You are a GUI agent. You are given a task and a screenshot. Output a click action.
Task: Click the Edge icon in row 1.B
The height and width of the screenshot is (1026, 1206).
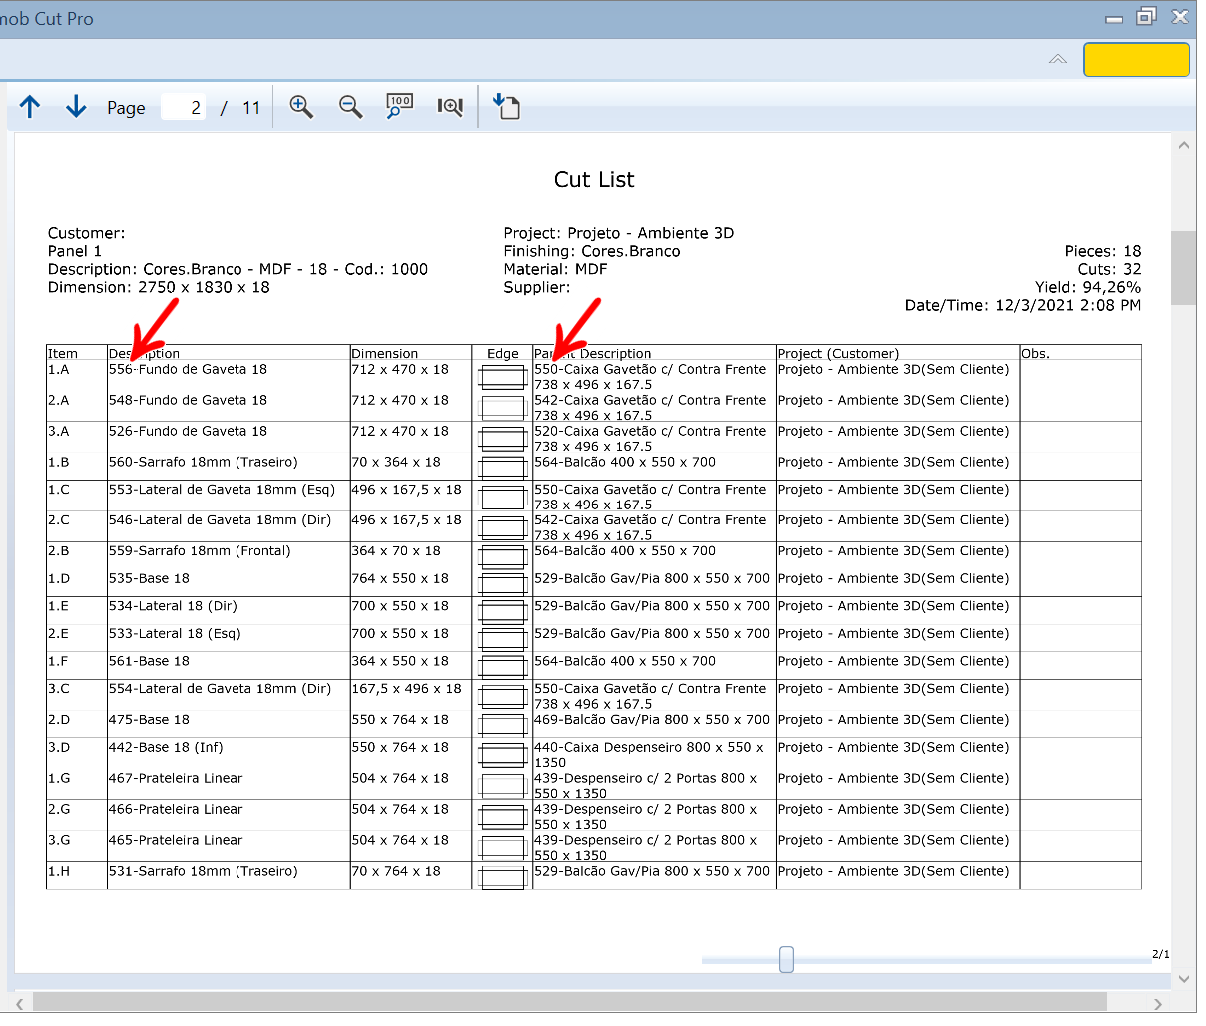[503, 467]
